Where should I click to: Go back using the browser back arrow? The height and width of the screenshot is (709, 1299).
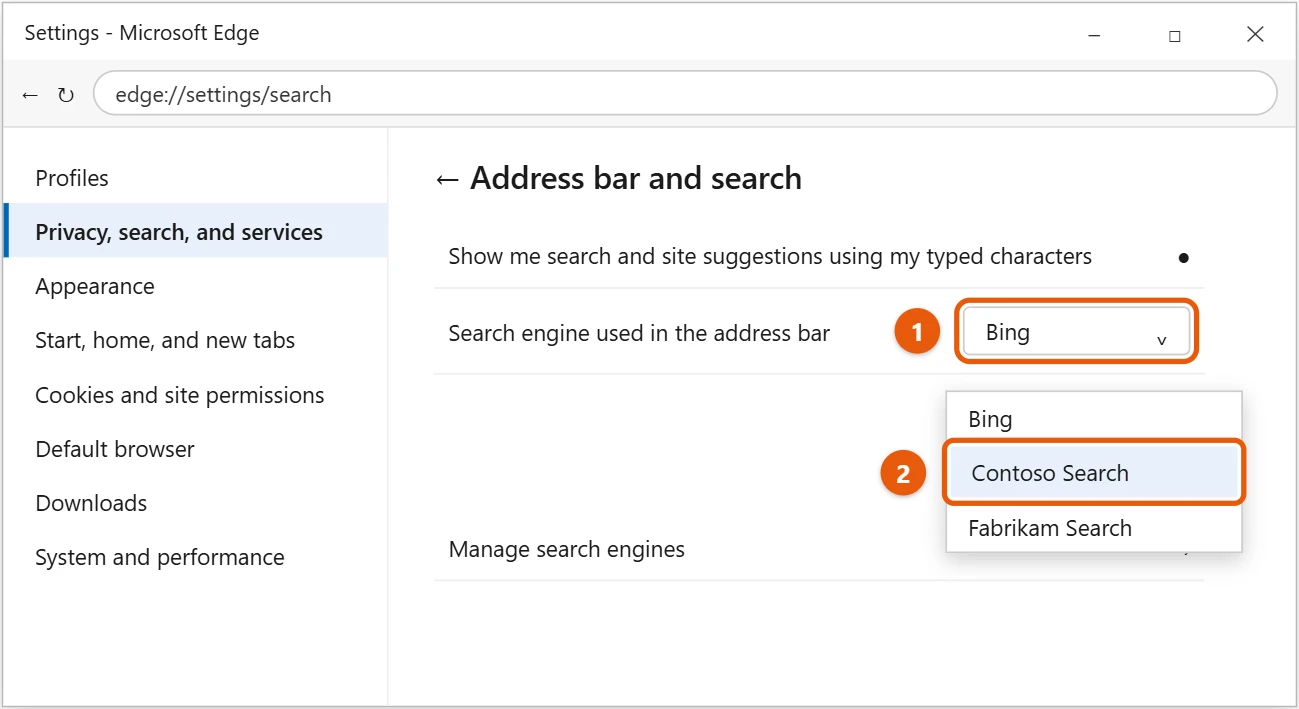click(x=30, y=95)
